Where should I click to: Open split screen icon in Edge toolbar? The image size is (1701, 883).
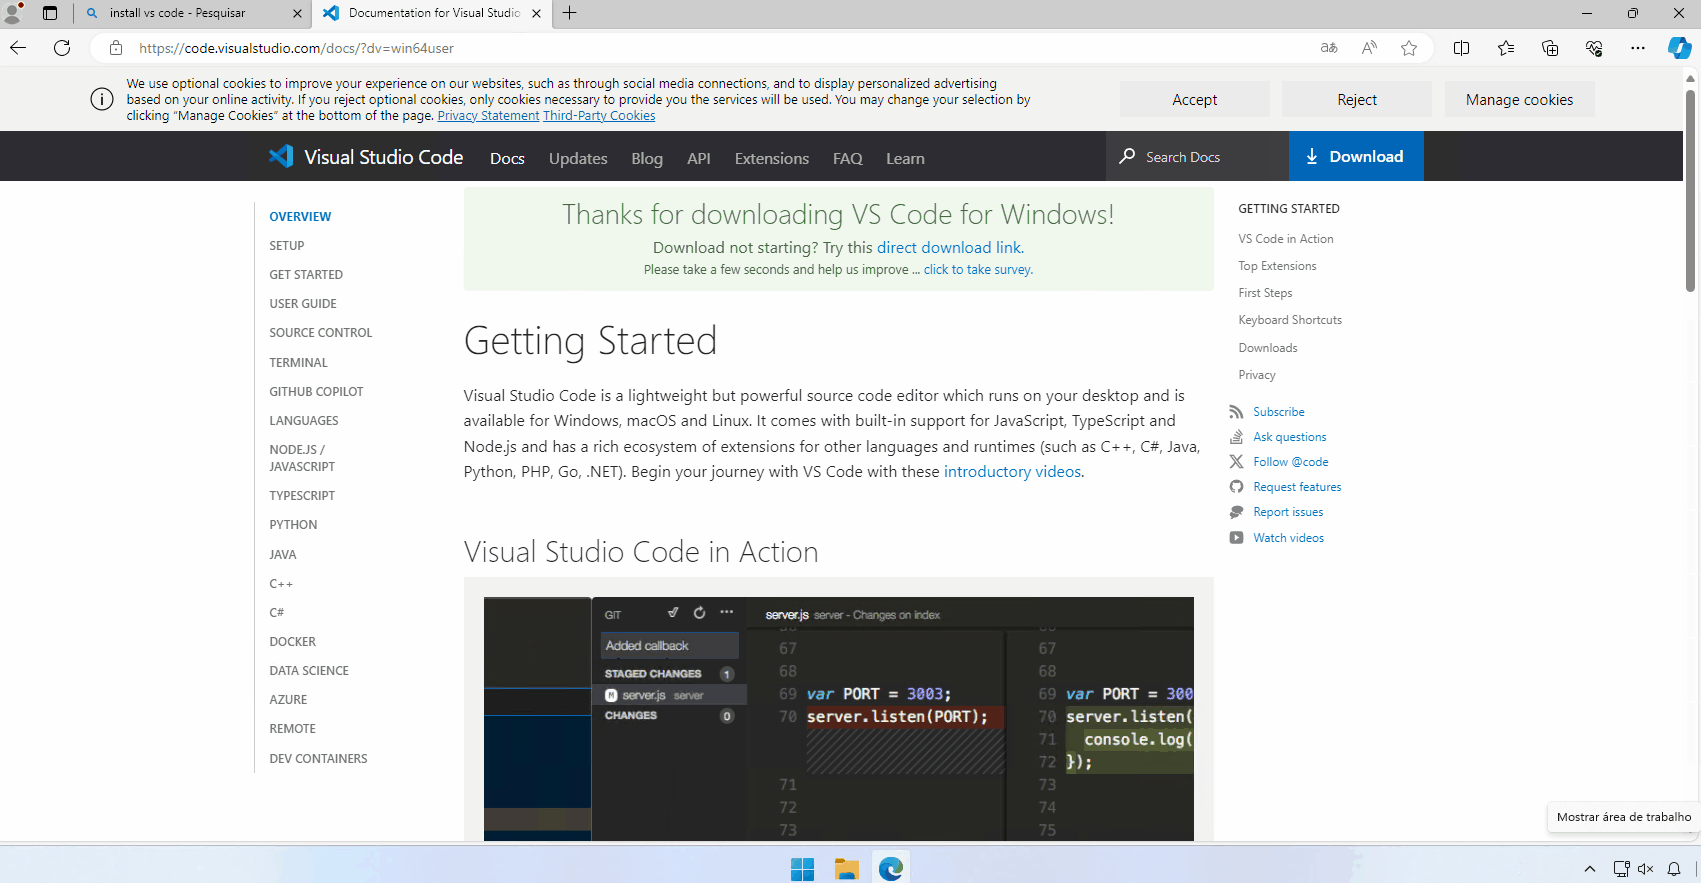click(1461, 48)
